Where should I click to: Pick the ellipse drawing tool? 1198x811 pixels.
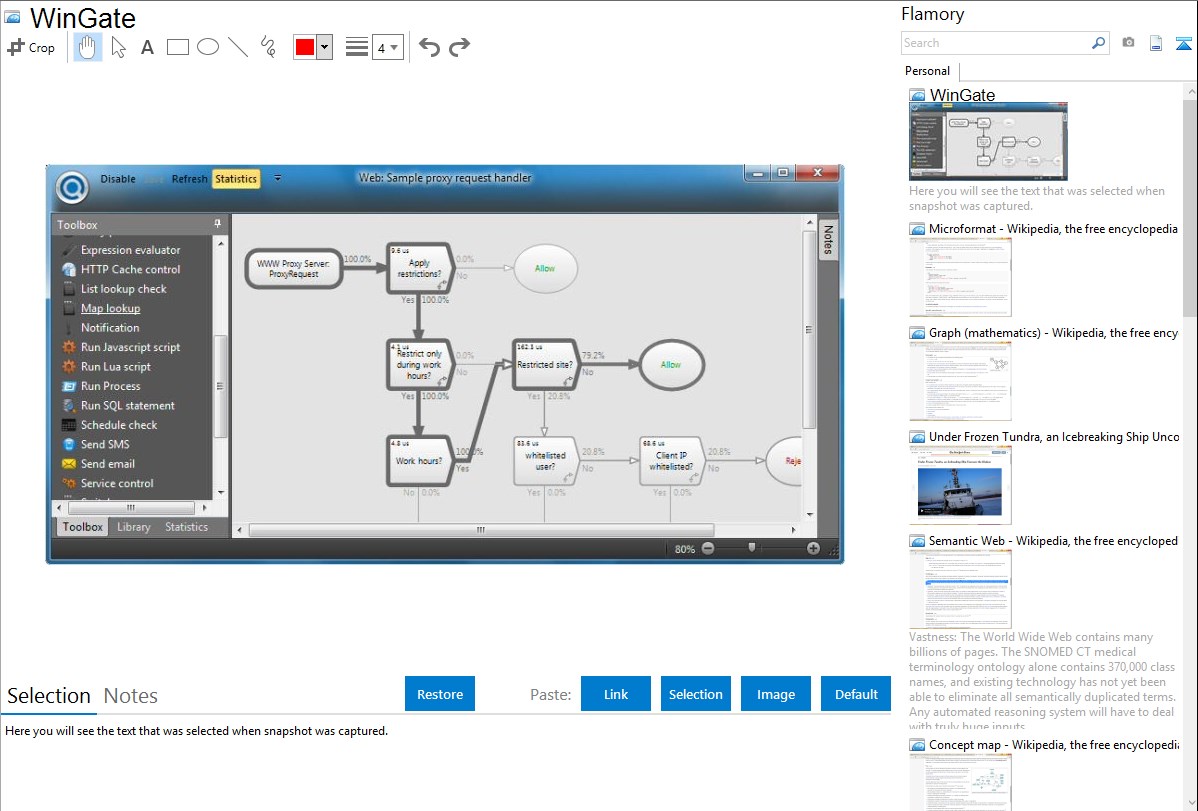pyautogui.click(x=208, y=47)
